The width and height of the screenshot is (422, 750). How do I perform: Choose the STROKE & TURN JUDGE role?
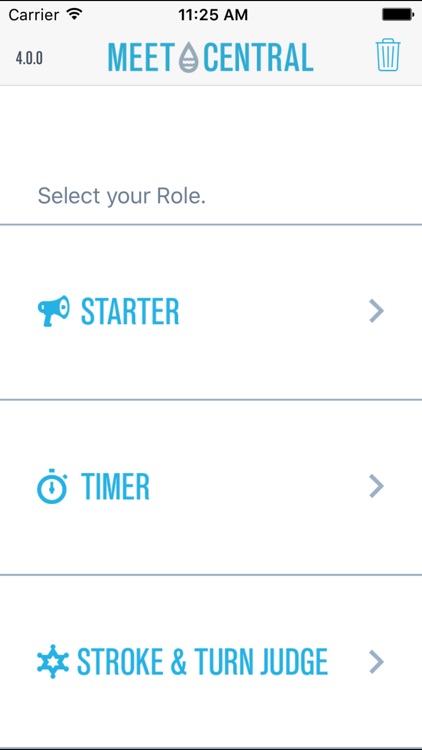(x=211, y=662)
